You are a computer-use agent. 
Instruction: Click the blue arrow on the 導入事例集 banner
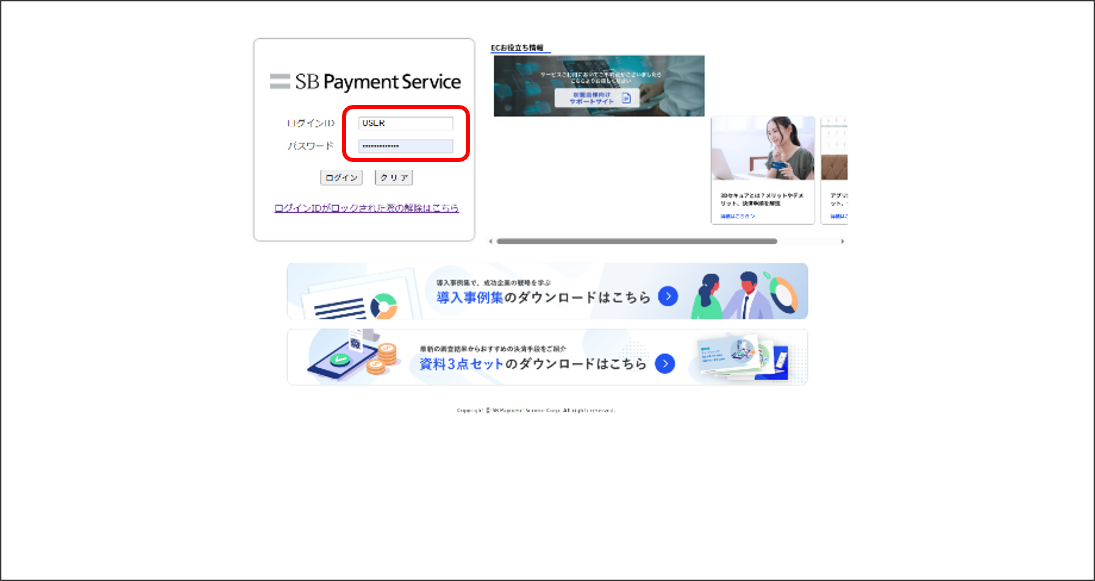[668, 297]
